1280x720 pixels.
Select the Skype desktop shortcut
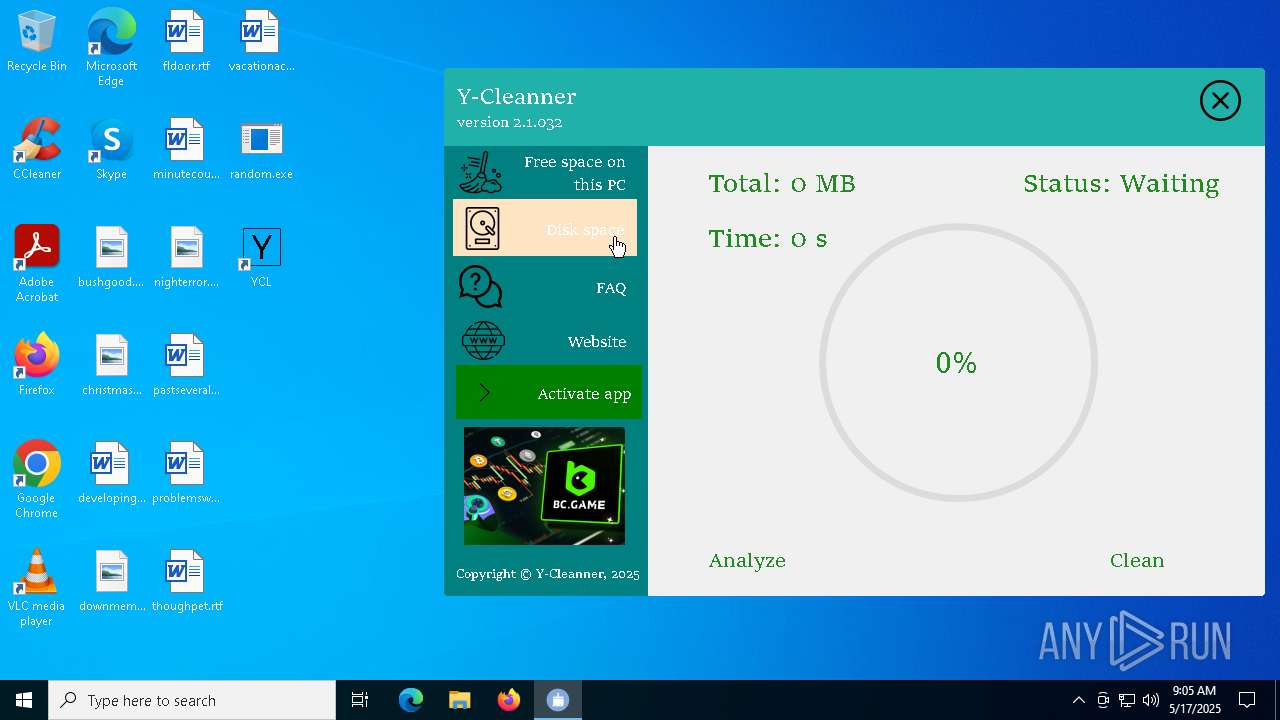click(x=111, y=149)
